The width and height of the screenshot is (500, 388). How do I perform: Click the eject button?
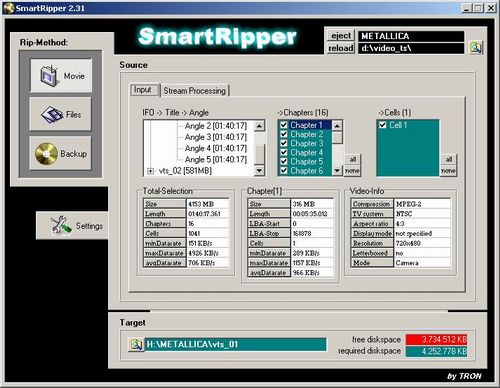pyautogui.click(x=341, y=36)
